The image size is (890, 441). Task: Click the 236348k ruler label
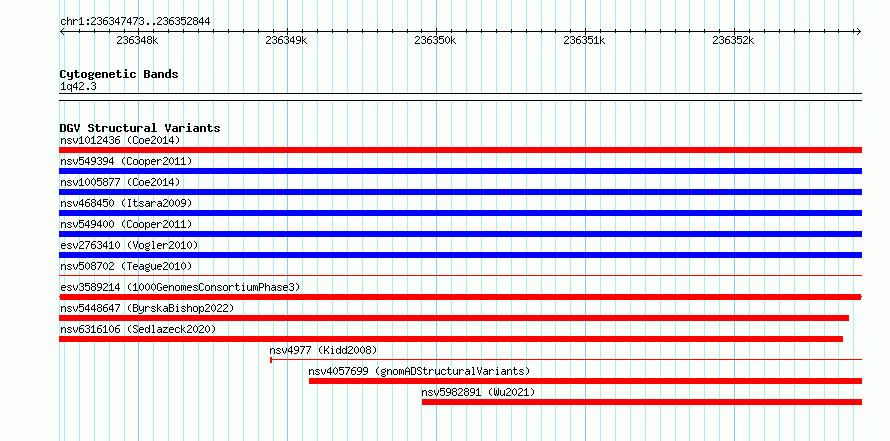coord(137,40)
